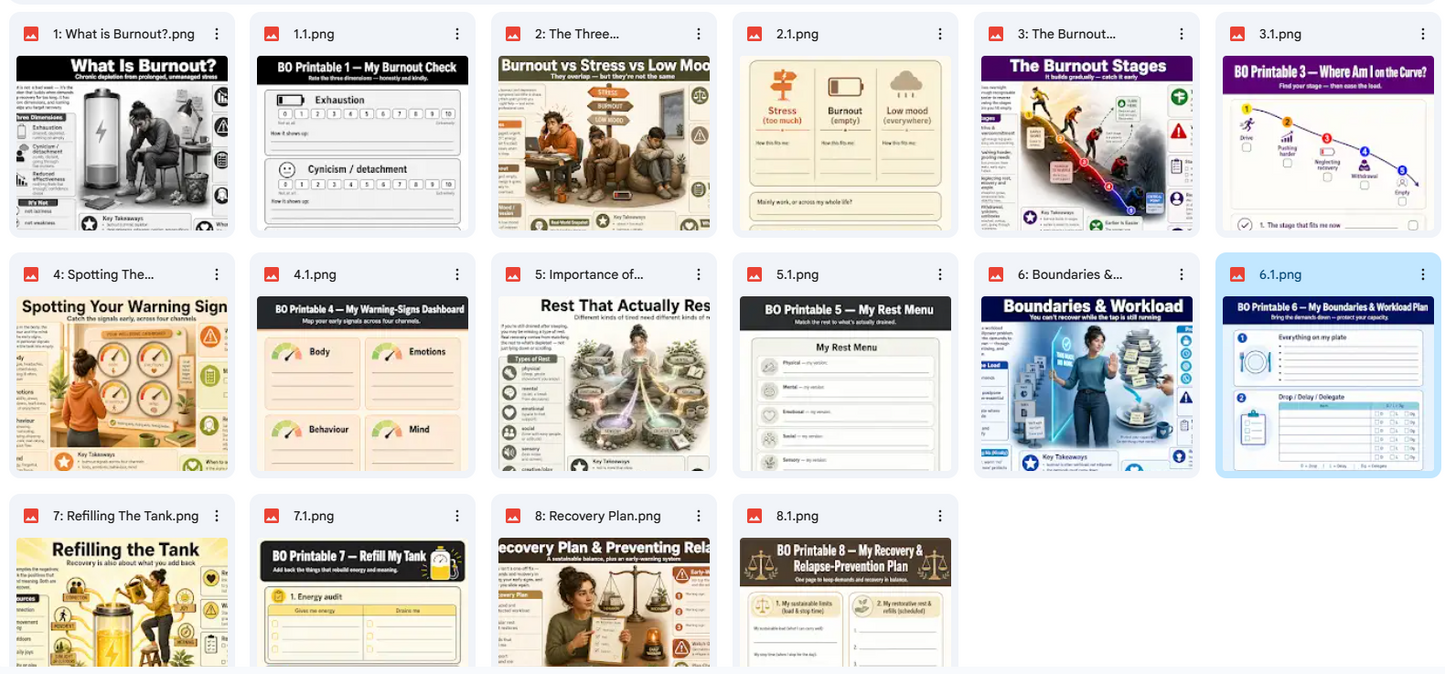Click image file icon of 8: Recovery Plan.png
The width and height of the screenshot is (1445, 674).
[513, 516]
